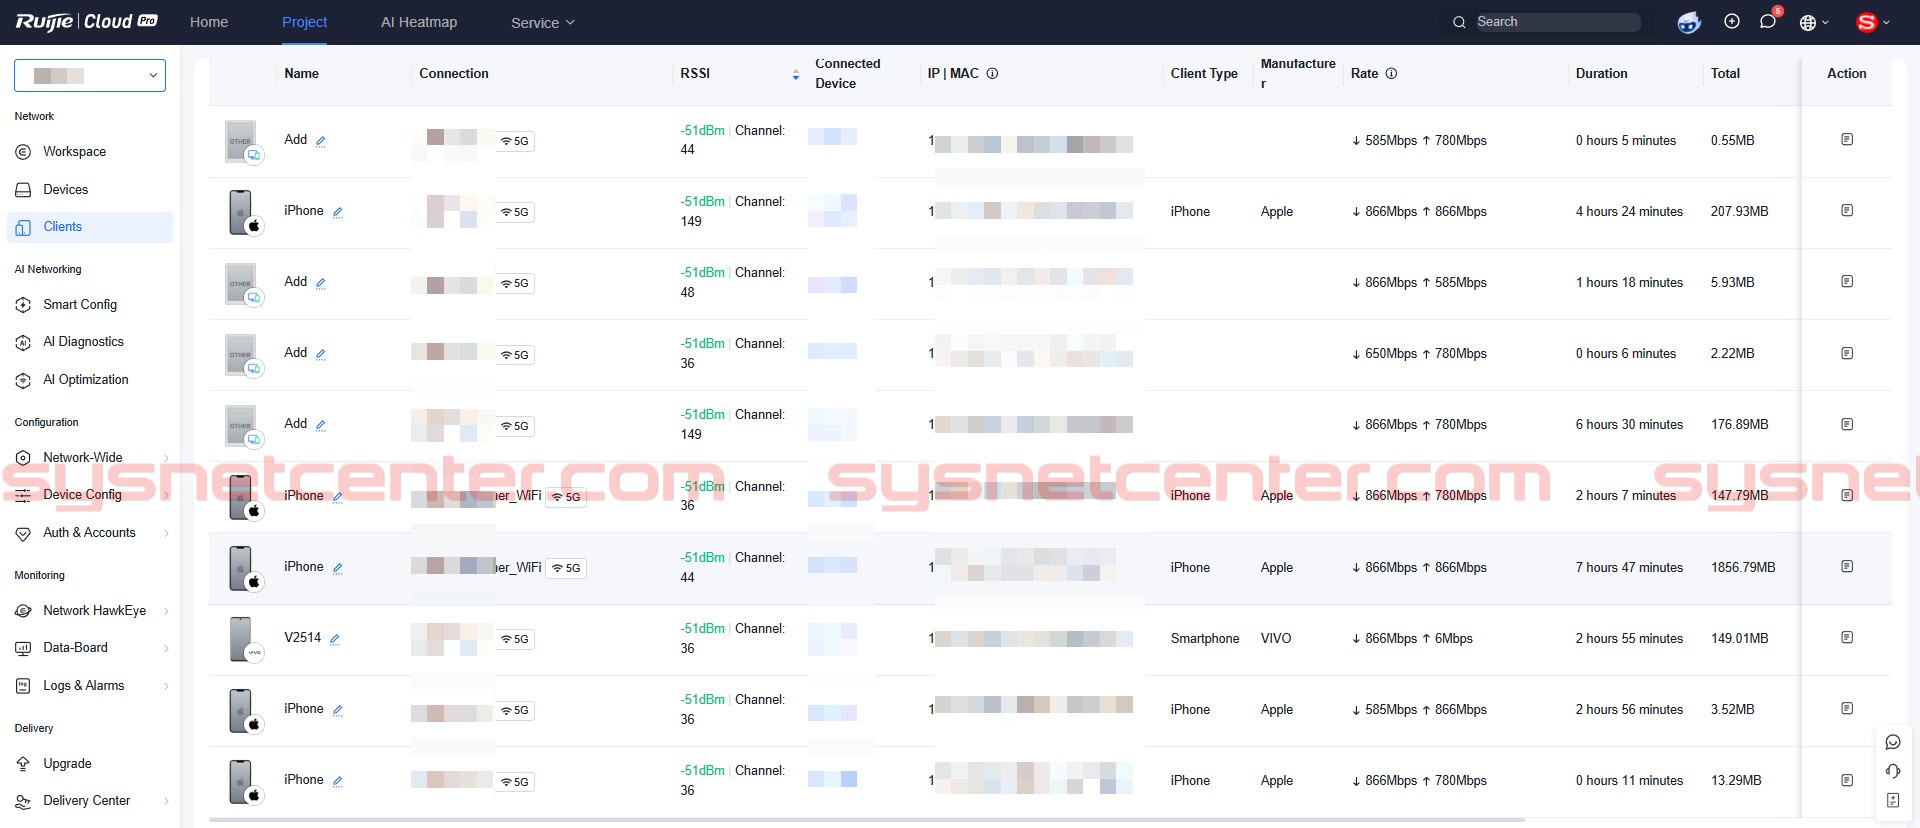Open the Devices page from sidebar
Viewport: 1920px width, 828px height.
65,190
